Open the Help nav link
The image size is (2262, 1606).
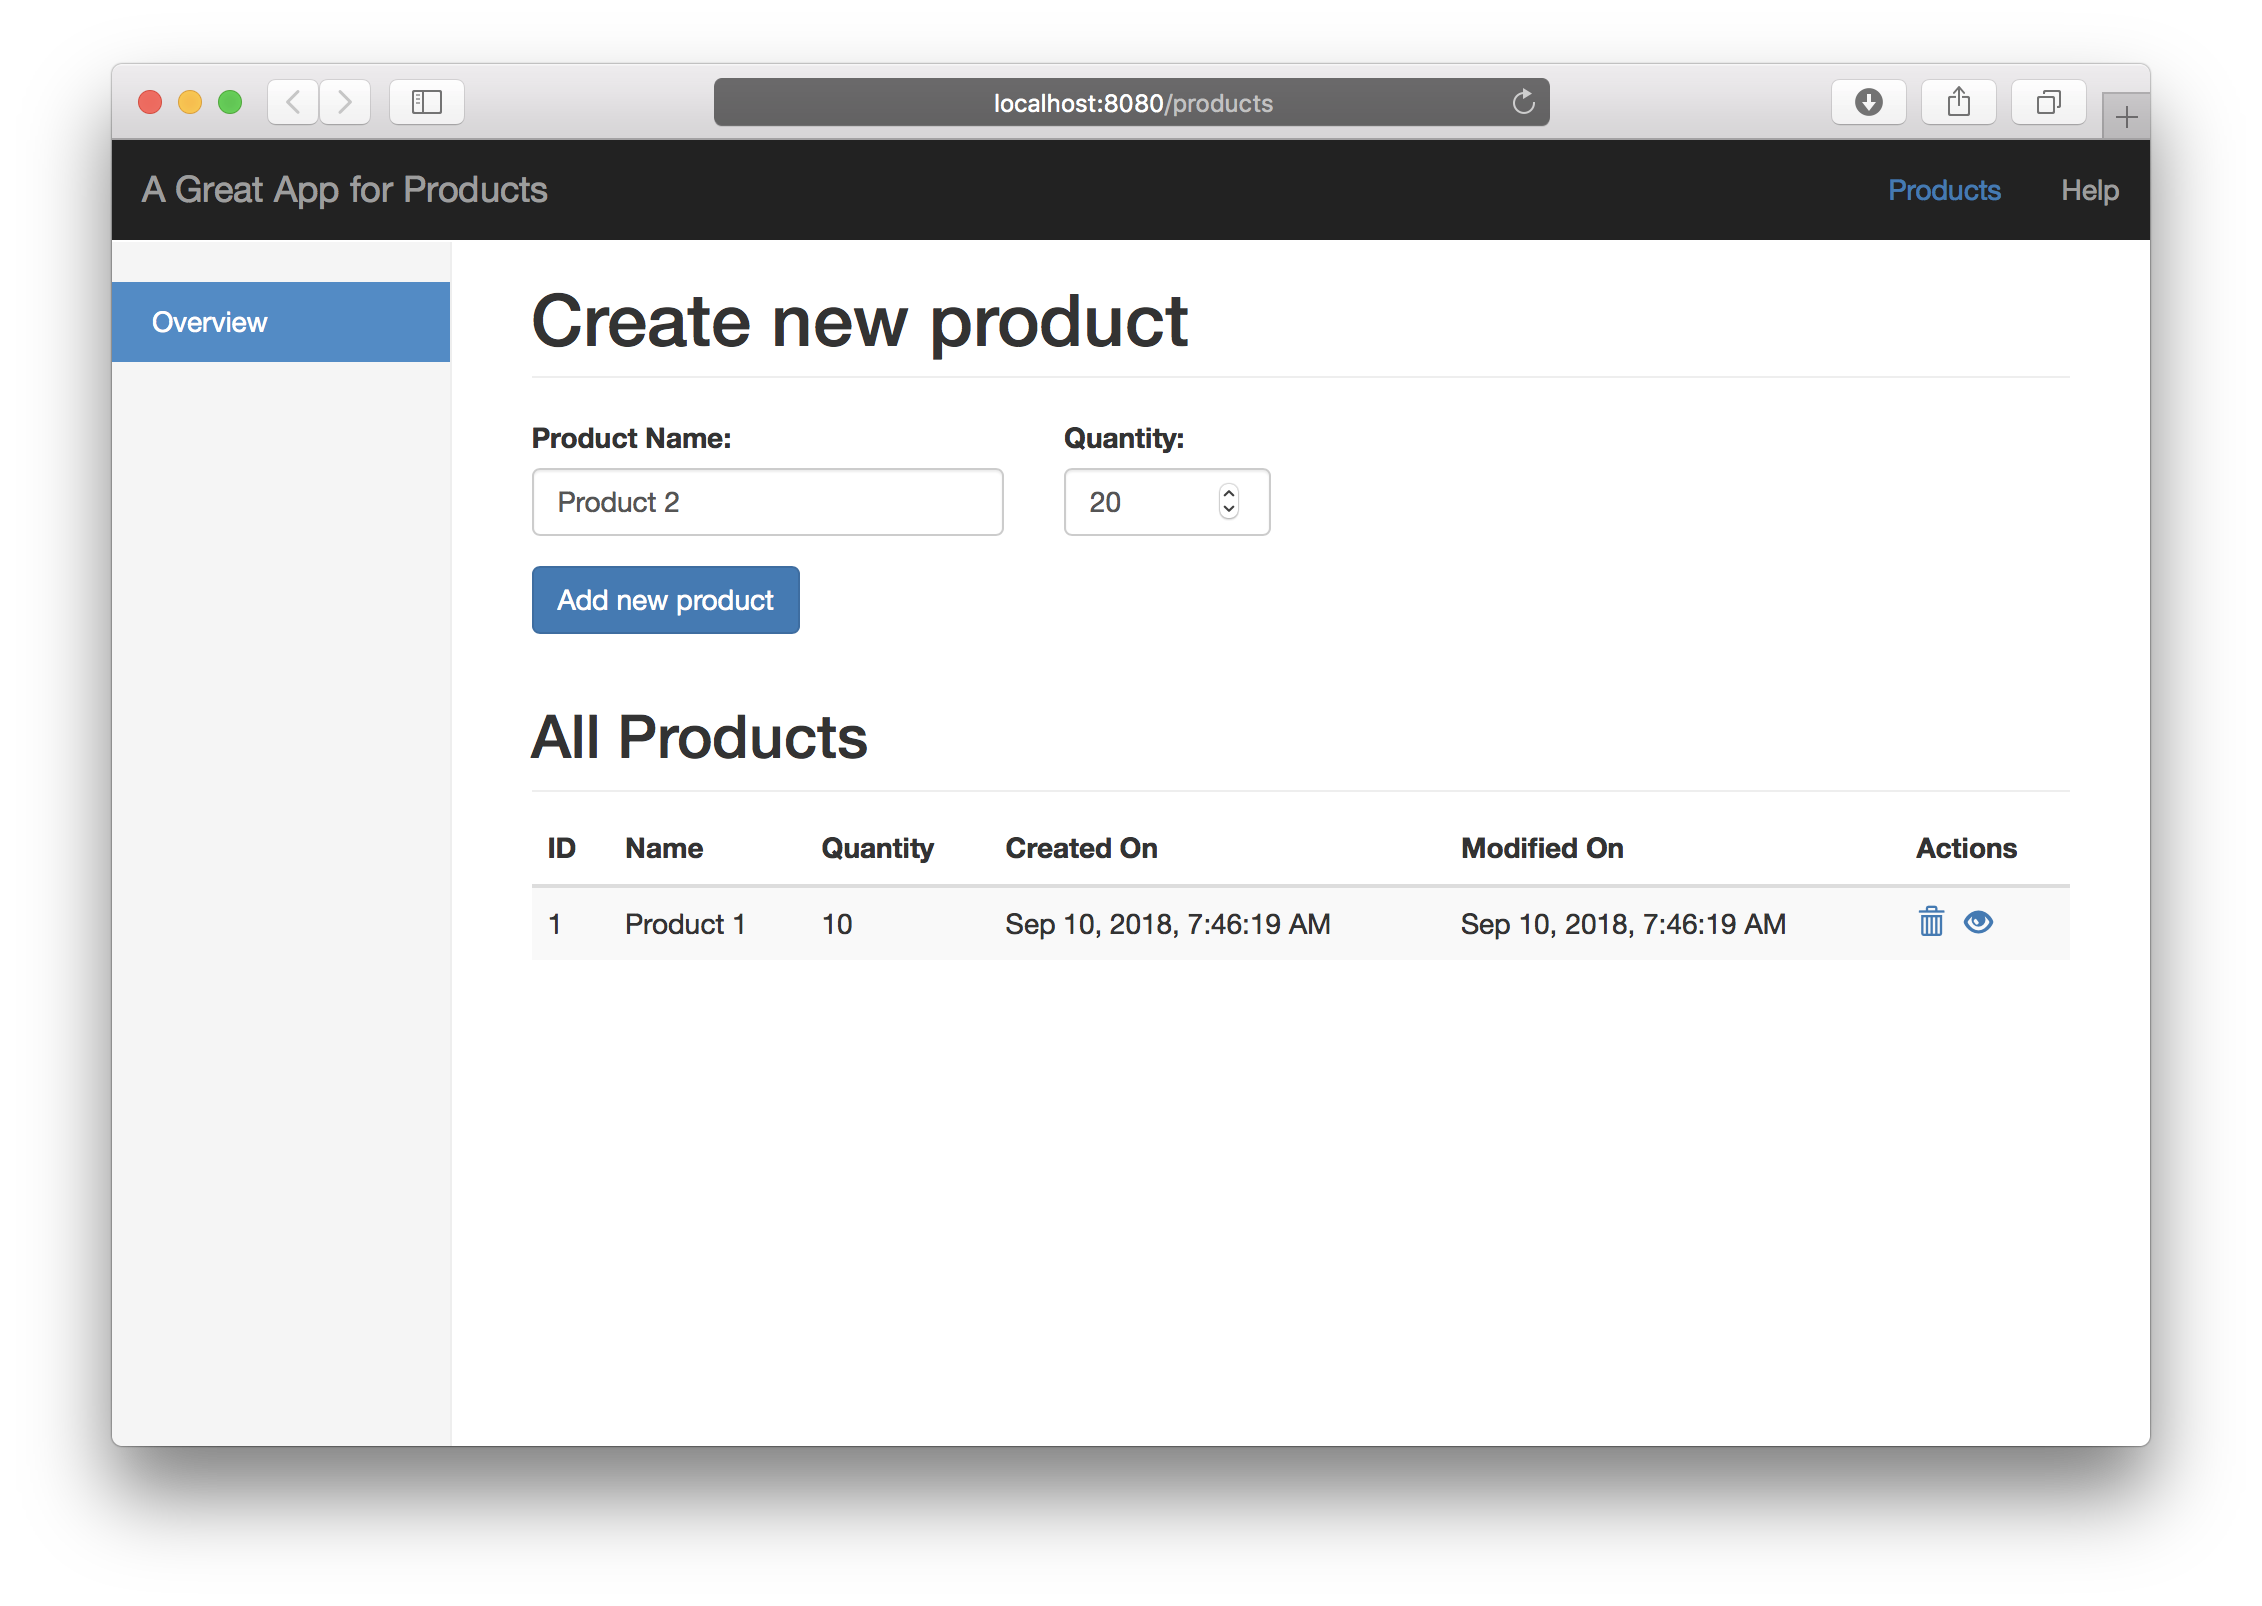[2089, 190]
